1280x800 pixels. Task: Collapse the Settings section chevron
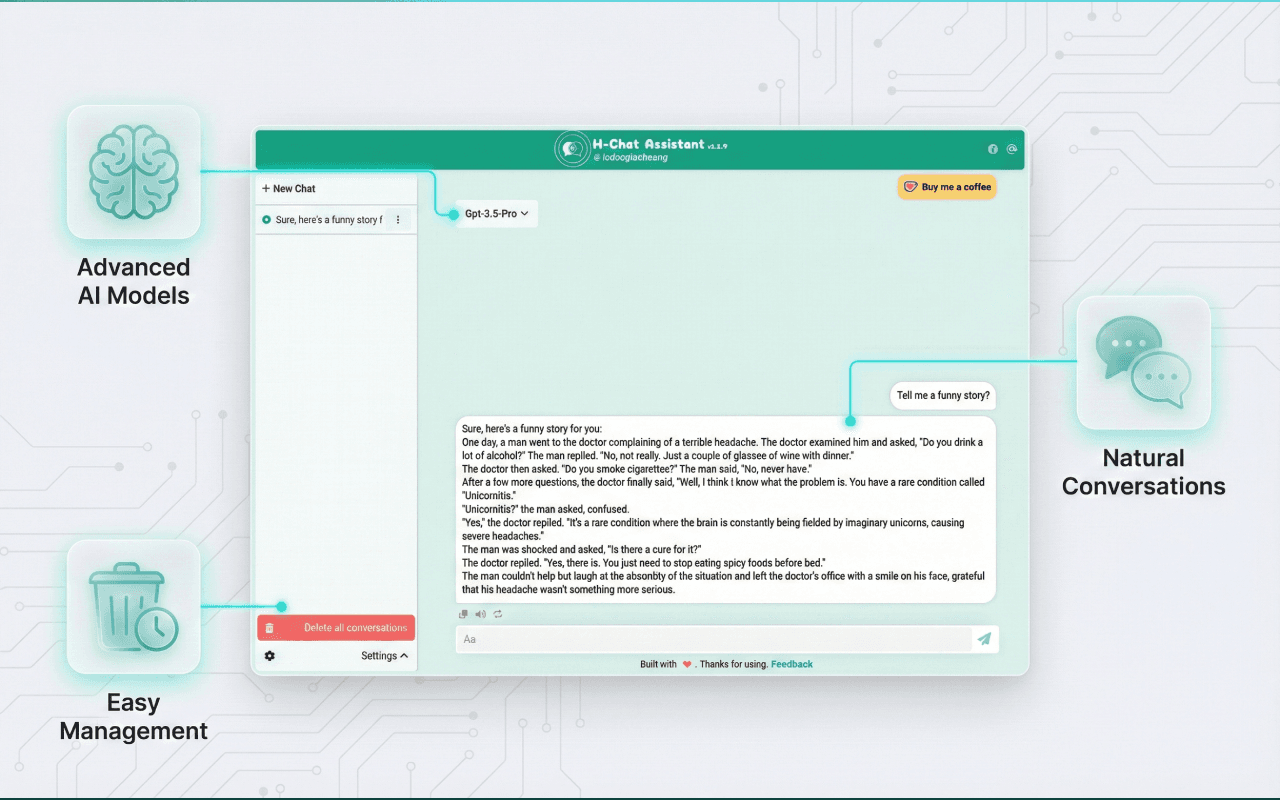(x=404, y=656)
